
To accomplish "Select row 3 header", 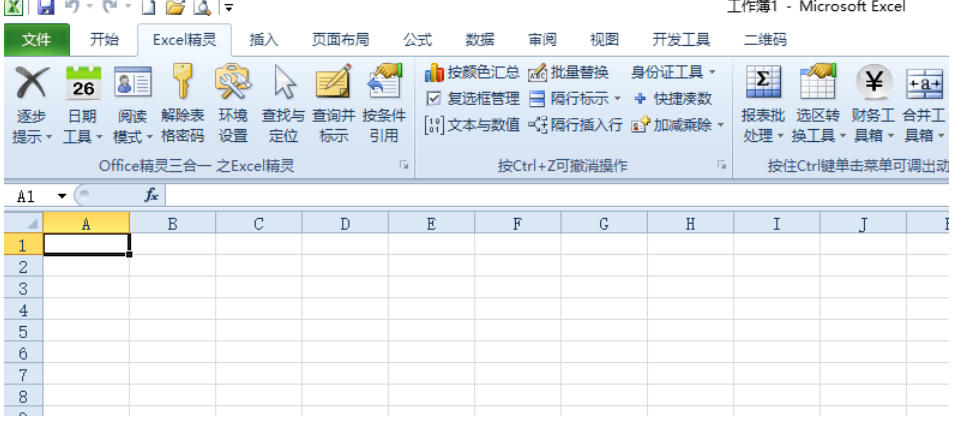I will pos(24,289).
